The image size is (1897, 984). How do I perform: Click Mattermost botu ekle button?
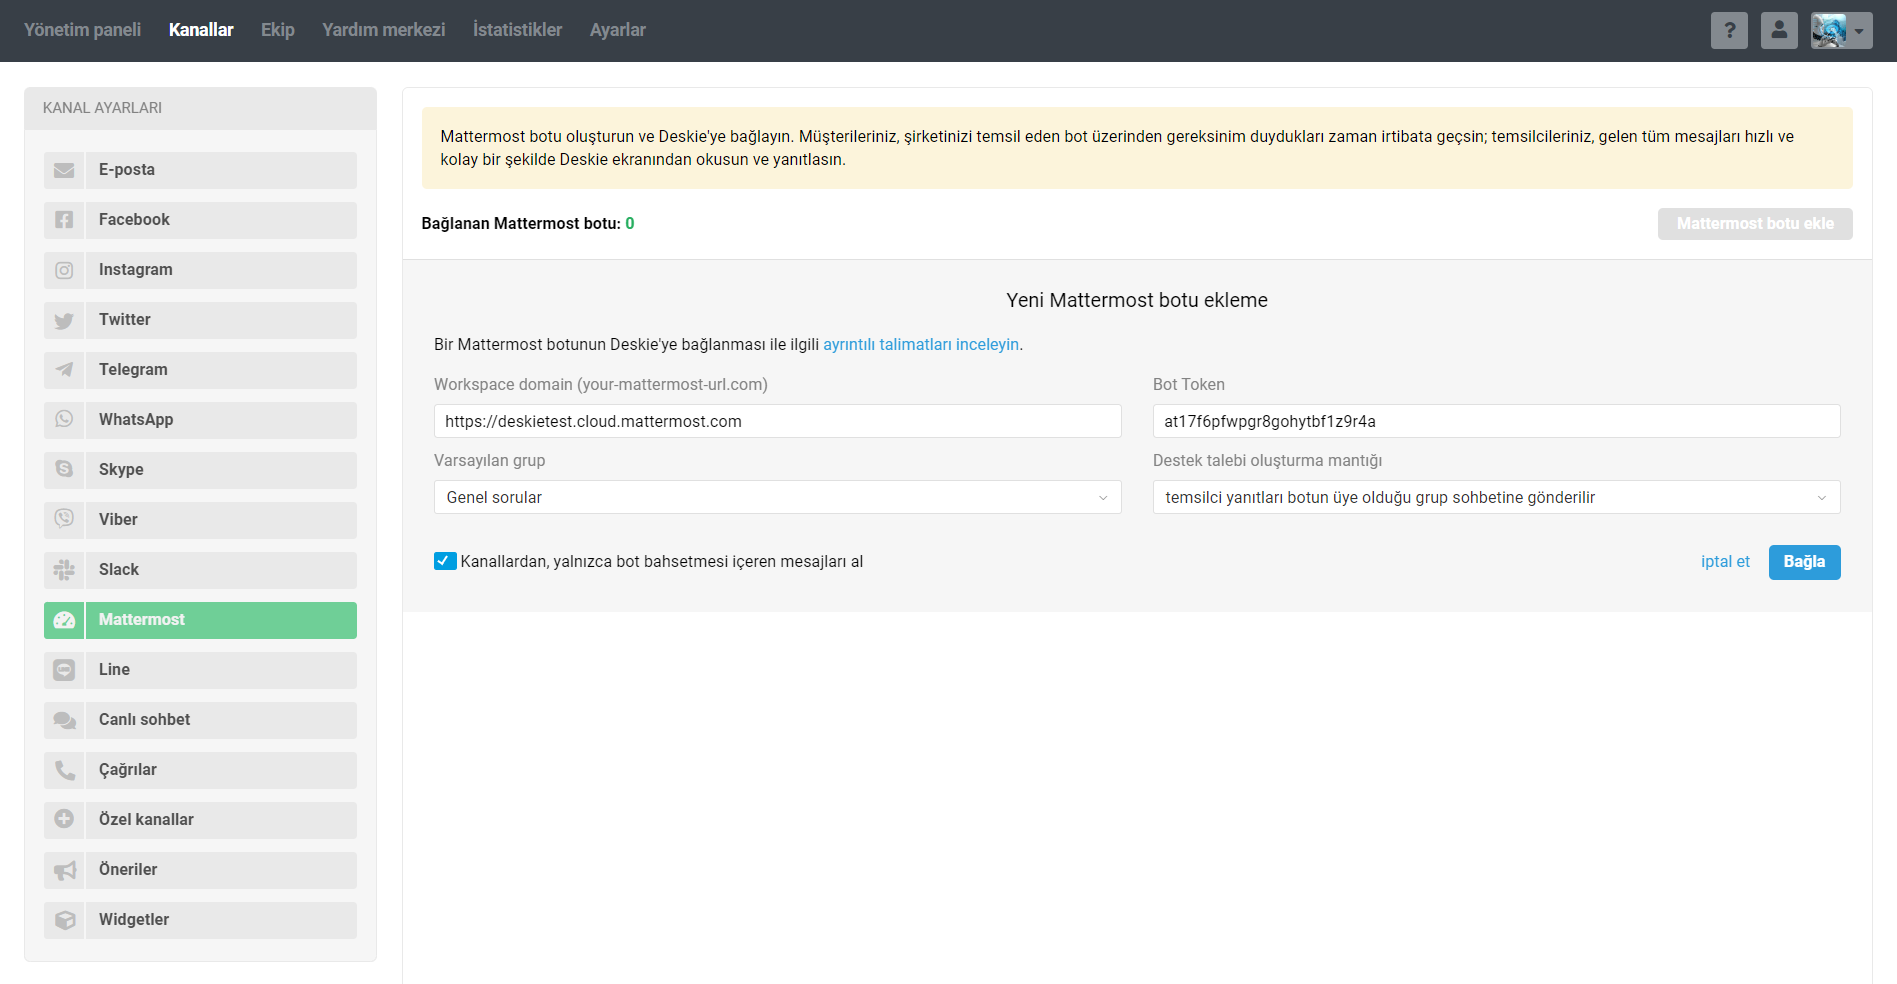[x=1755, y=224]
